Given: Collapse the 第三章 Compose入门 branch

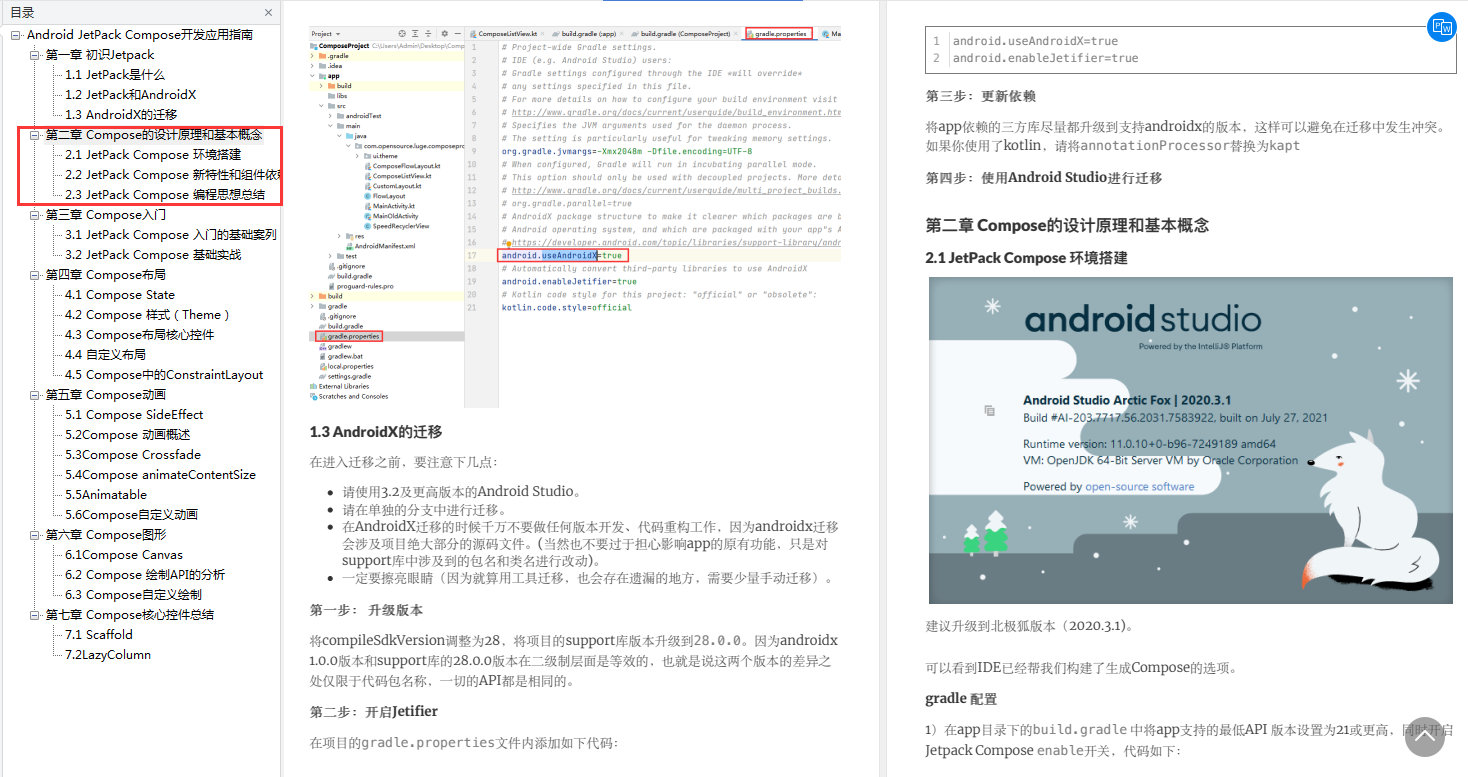Looking at the screenshot, I should coord(35,215).
